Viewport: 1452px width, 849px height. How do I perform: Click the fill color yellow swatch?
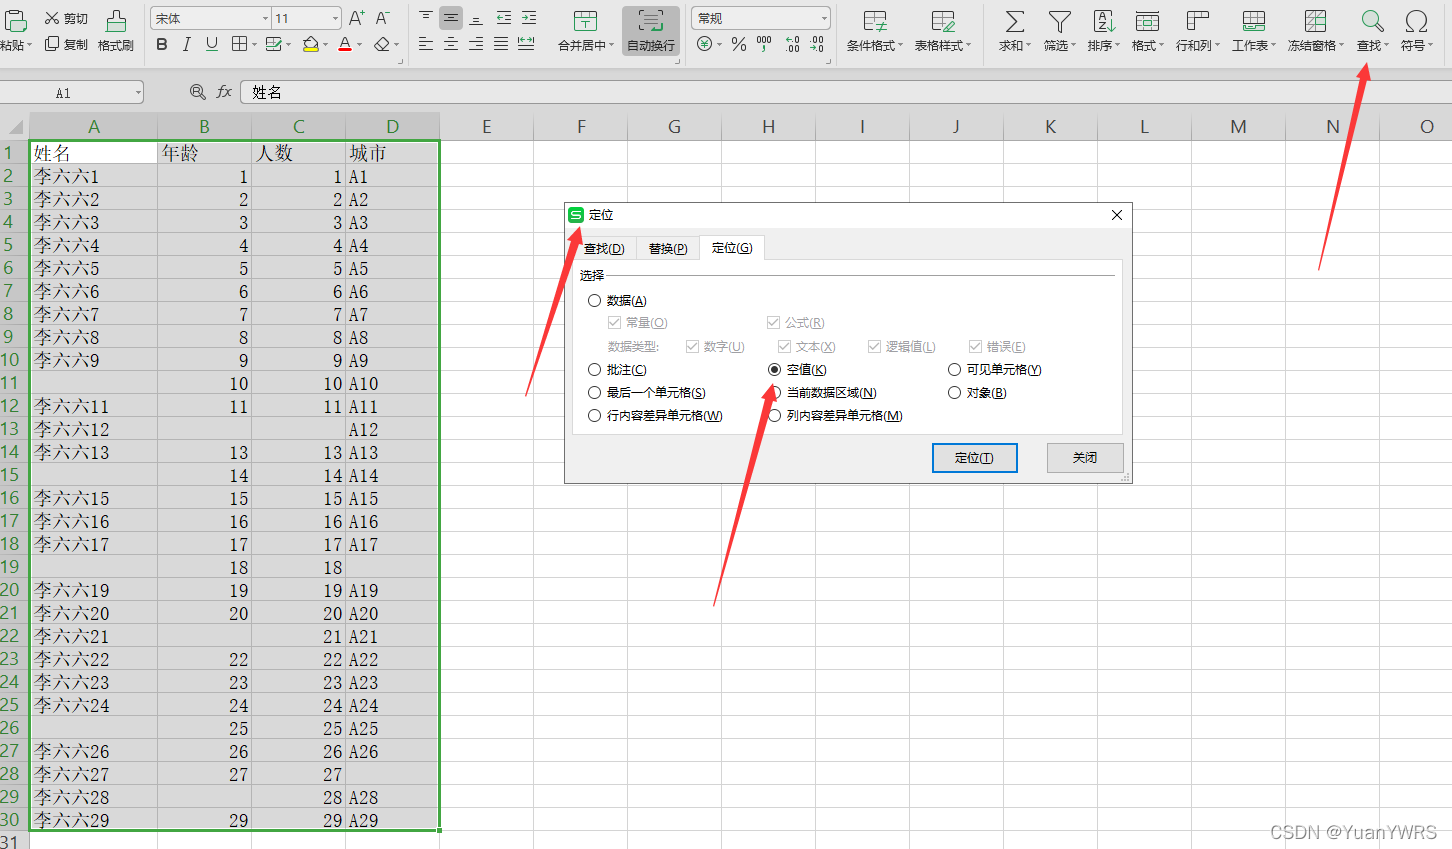pyautogui.click(x=310, y=44)
